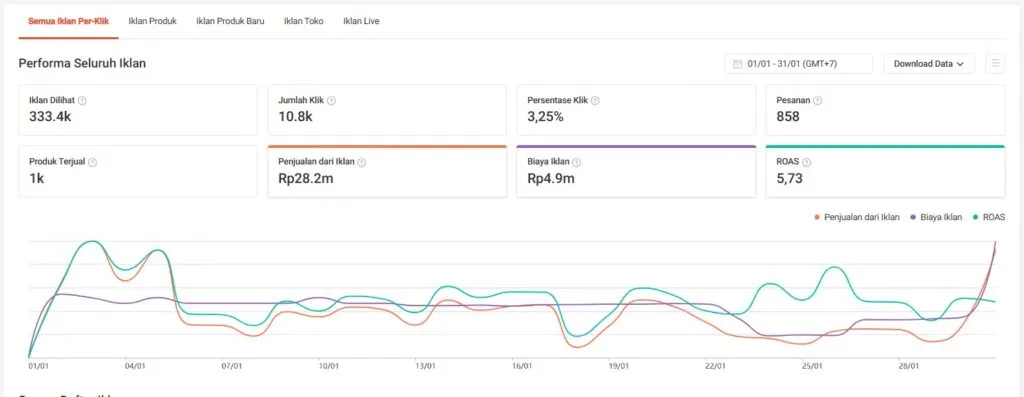This screenshot has width=1024, height=397.
Task: Deselect the Penjualan dari Iklan Rp28.2m card
Action: [x=387, y=171]
